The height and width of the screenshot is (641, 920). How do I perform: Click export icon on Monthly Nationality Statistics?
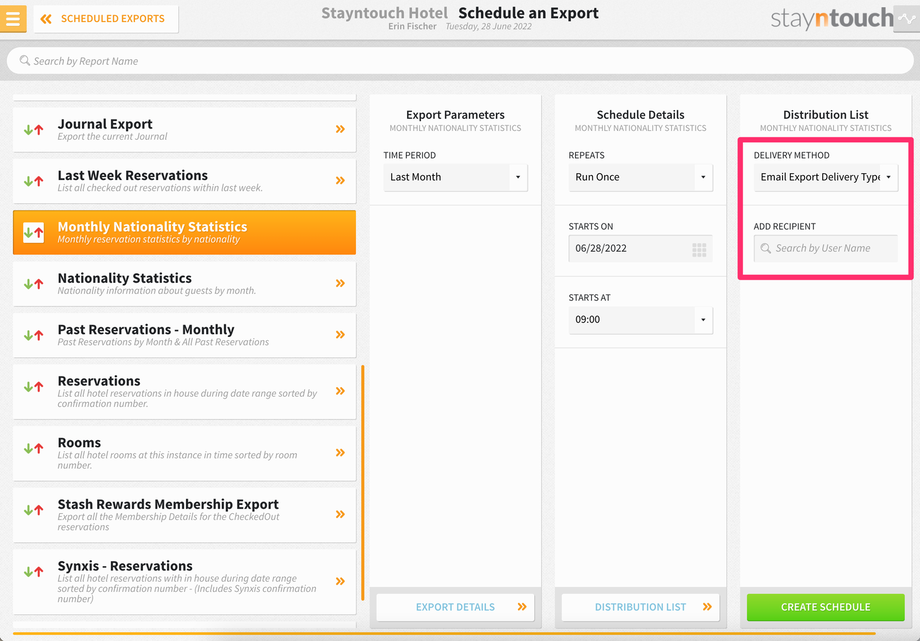(x=33, y=232)
